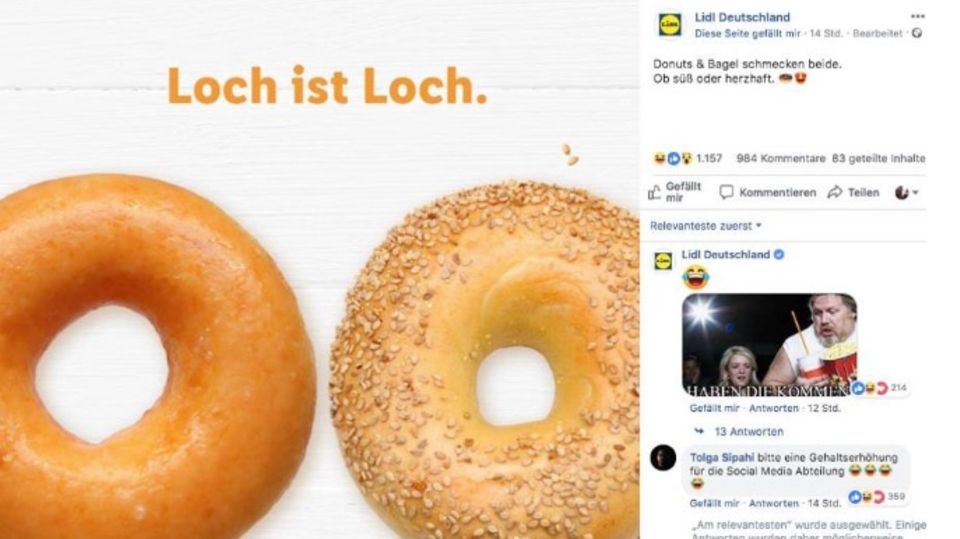Viewport: 960px width, 539px height.
Task: Expand the Relevanteste zuerst sort dropdown
Action: point(705,226)
